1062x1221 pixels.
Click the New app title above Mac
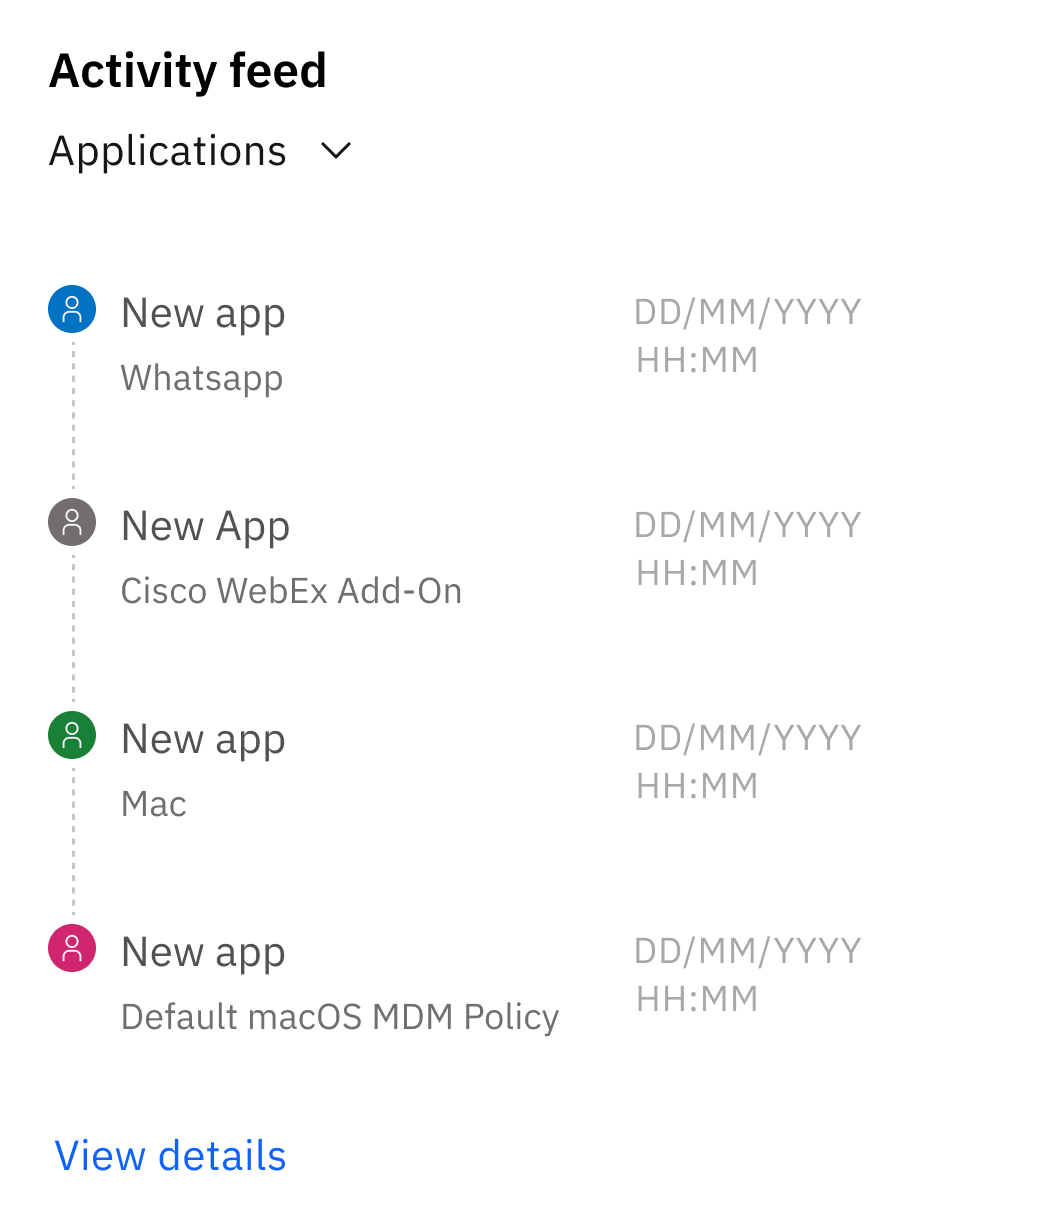coord(203,739)
